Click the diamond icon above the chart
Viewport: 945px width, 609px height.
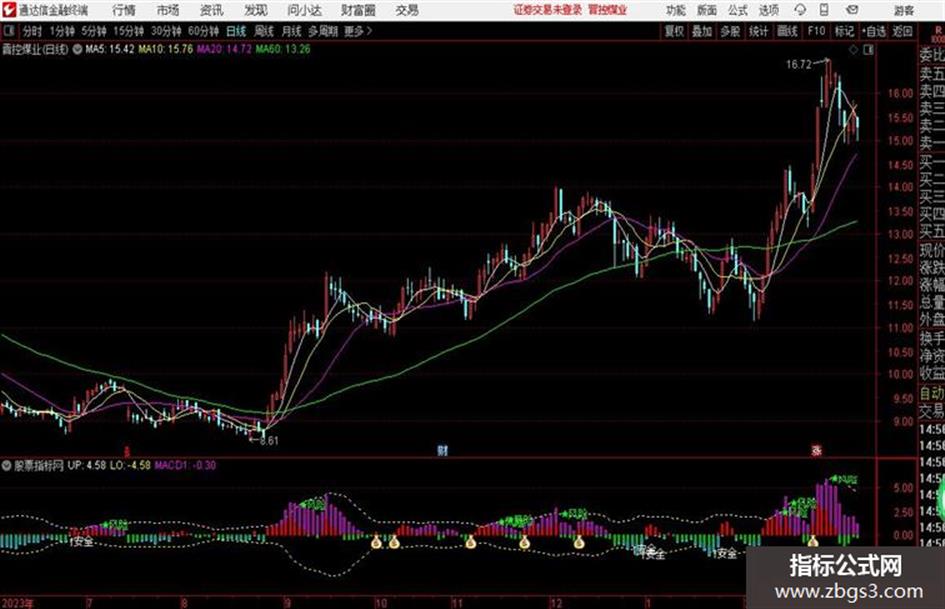[x=853, y=50]
